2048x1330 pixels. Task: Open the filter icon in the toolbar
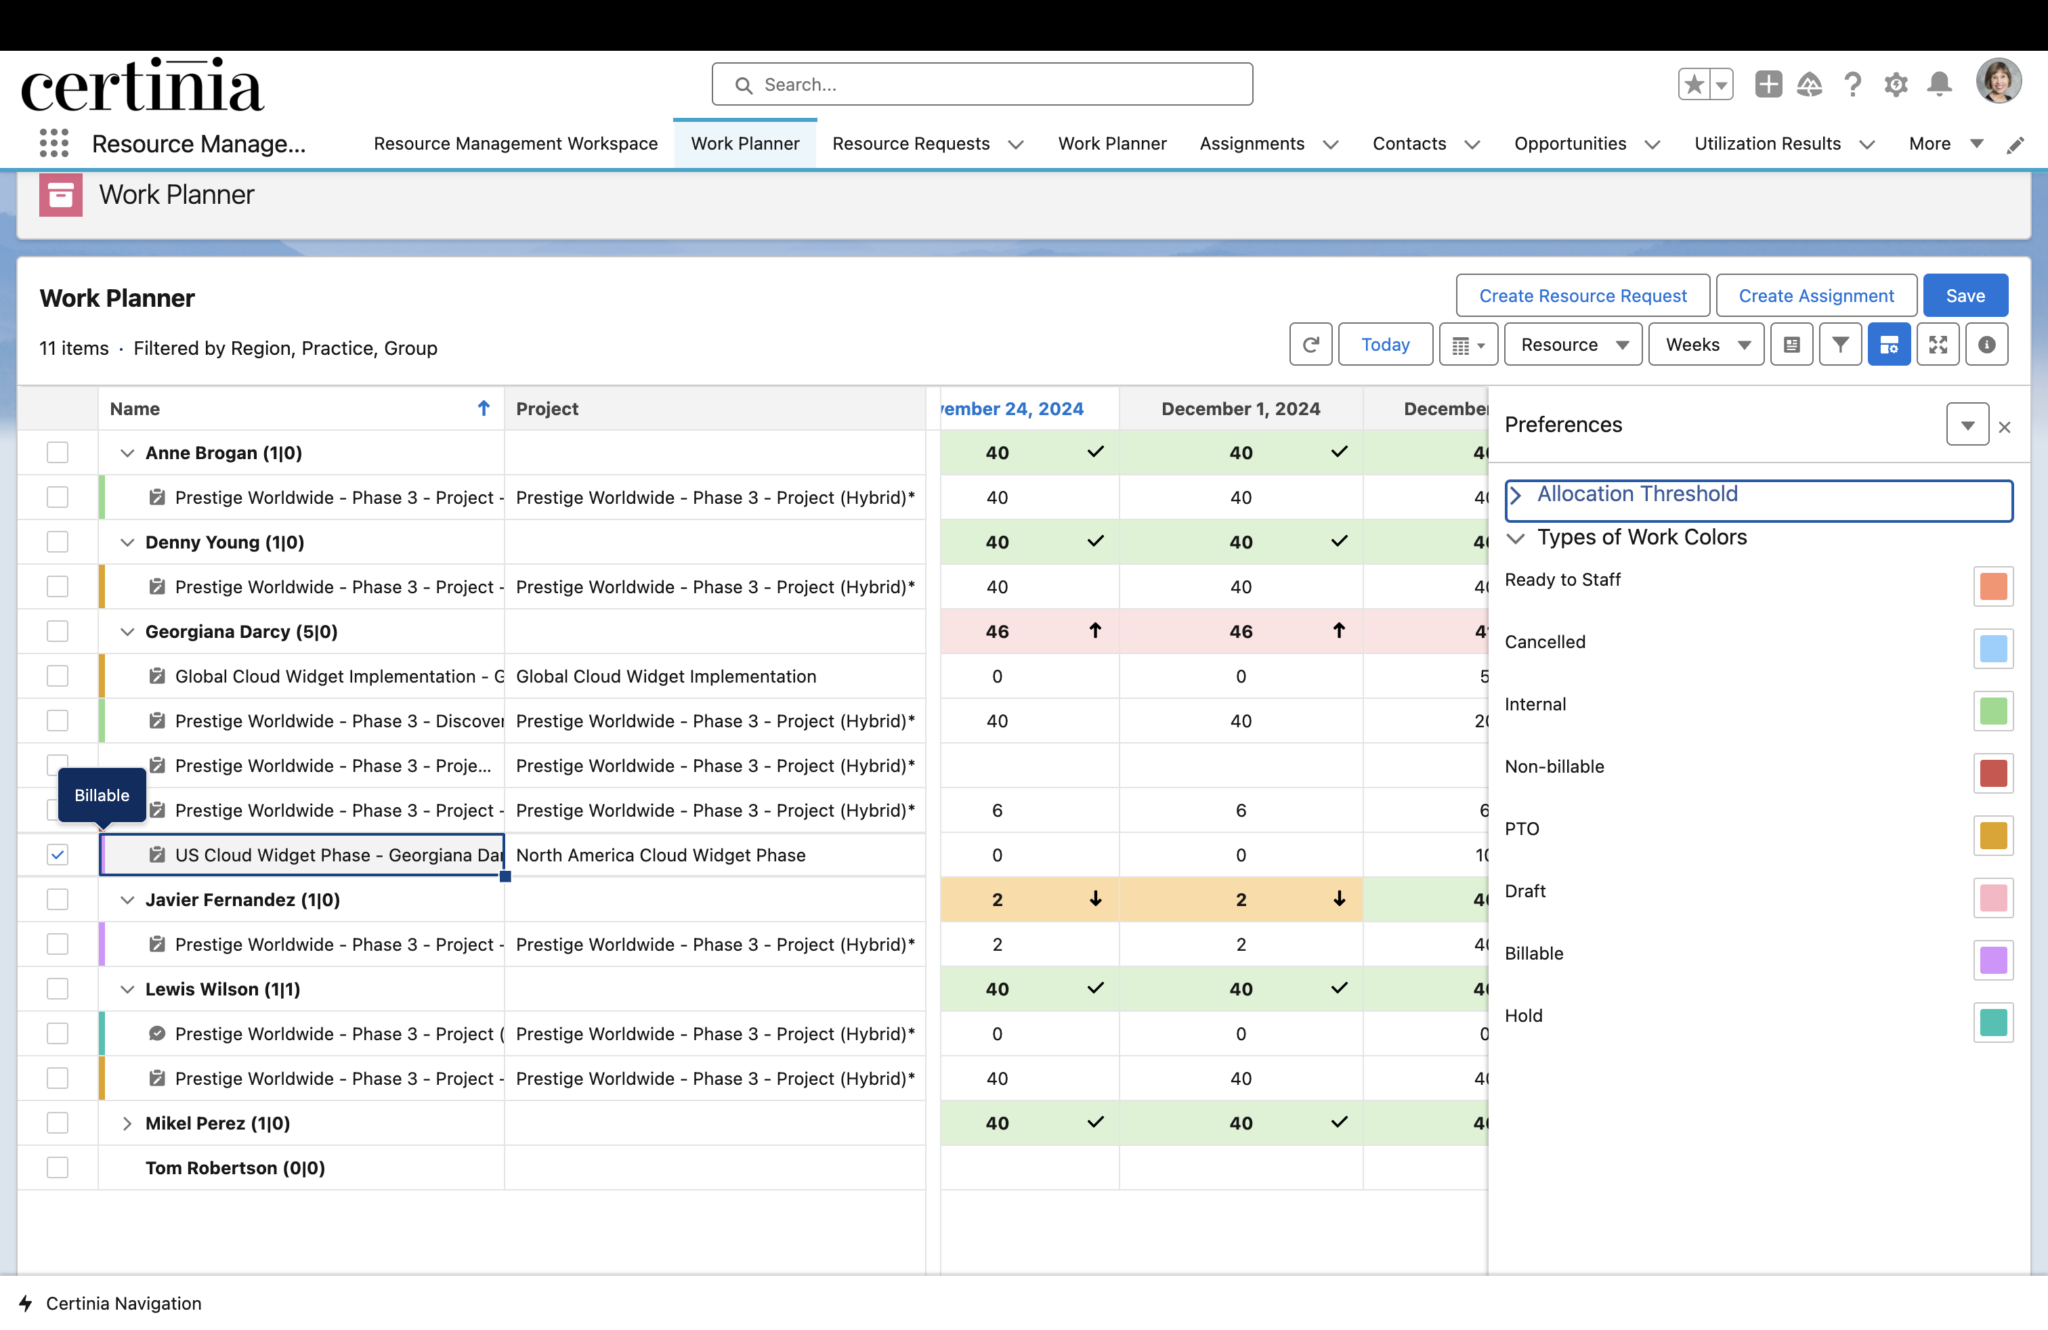click(x=1840, y=344)
